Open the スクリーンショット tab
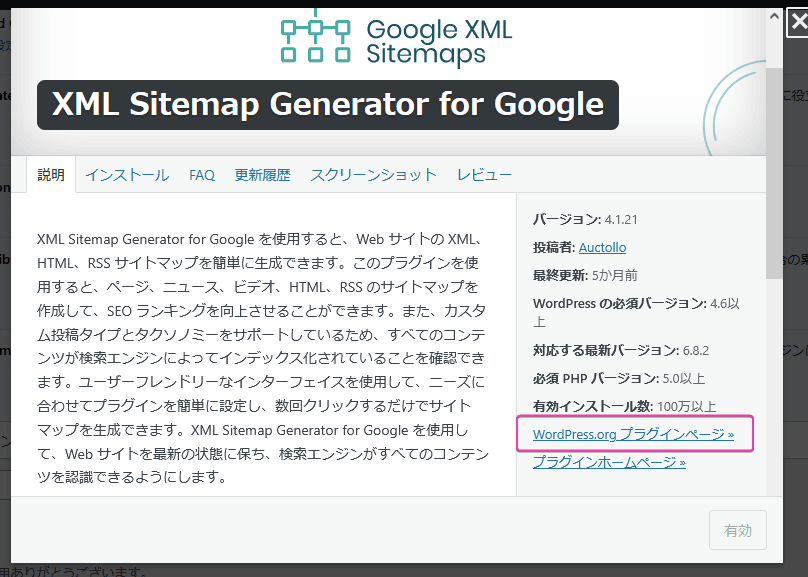Image resolution: width=808 pixels, height=577 pixels. coord(373,173)
